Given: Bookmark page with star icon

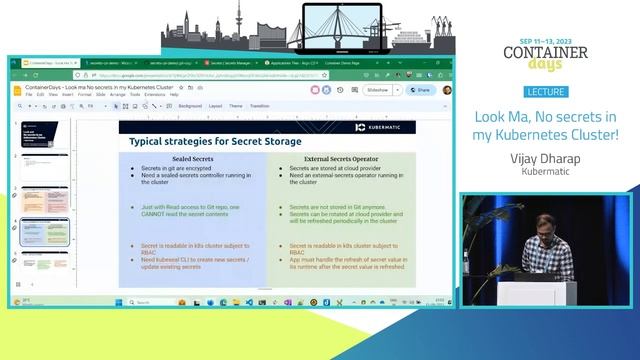Looking at the screenshot, I should tap(324, 76).
